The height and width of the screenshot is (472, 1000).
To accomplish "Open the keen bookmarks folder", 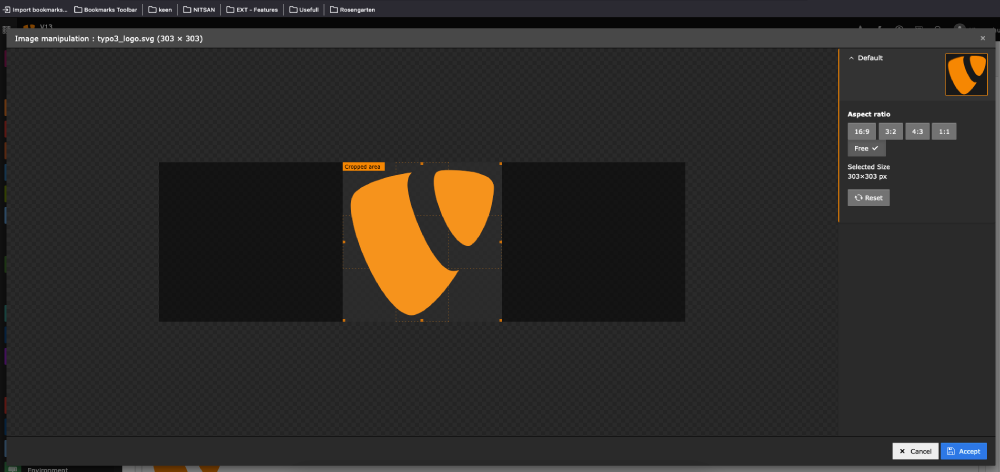I will point(160,10).
